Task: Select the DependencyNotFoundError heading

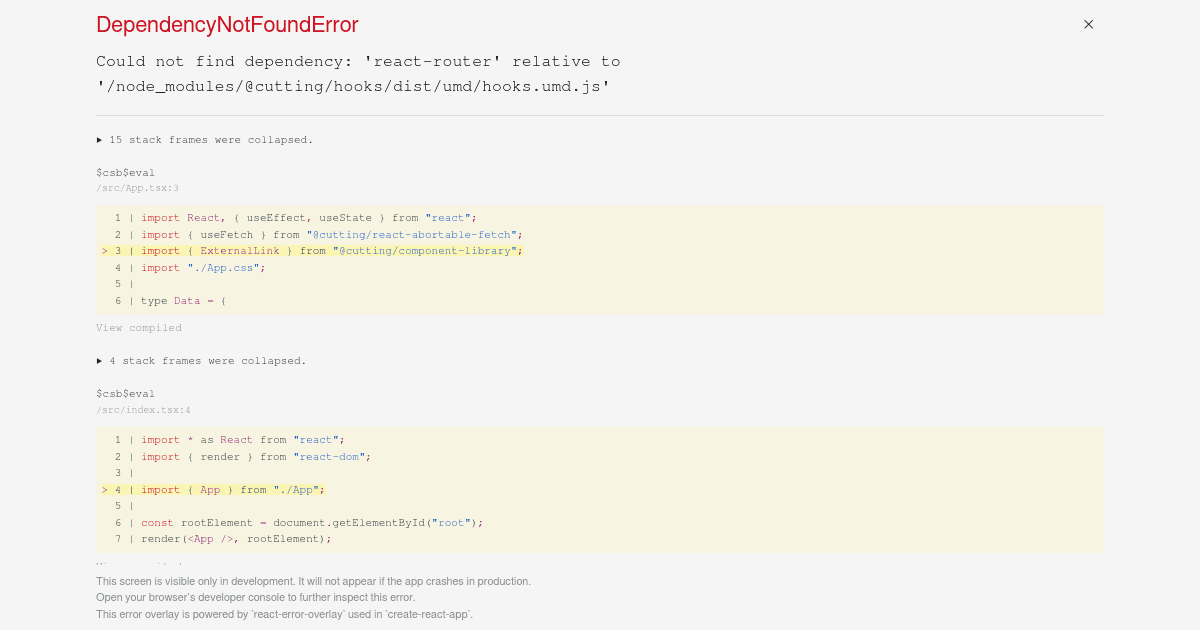Action: 227,24
